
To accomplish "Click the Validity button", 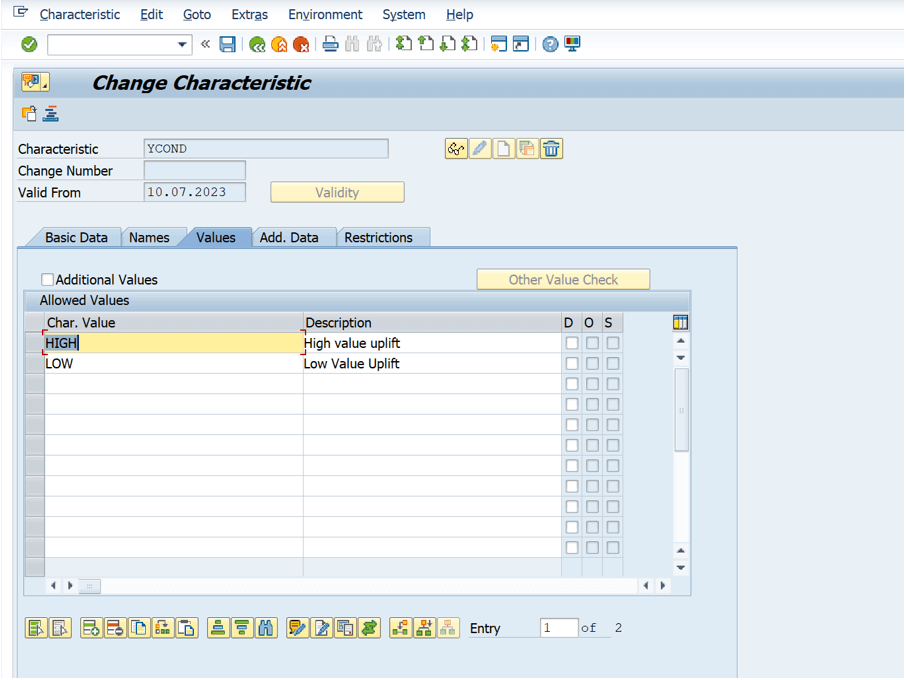I will tap(337, 192).
